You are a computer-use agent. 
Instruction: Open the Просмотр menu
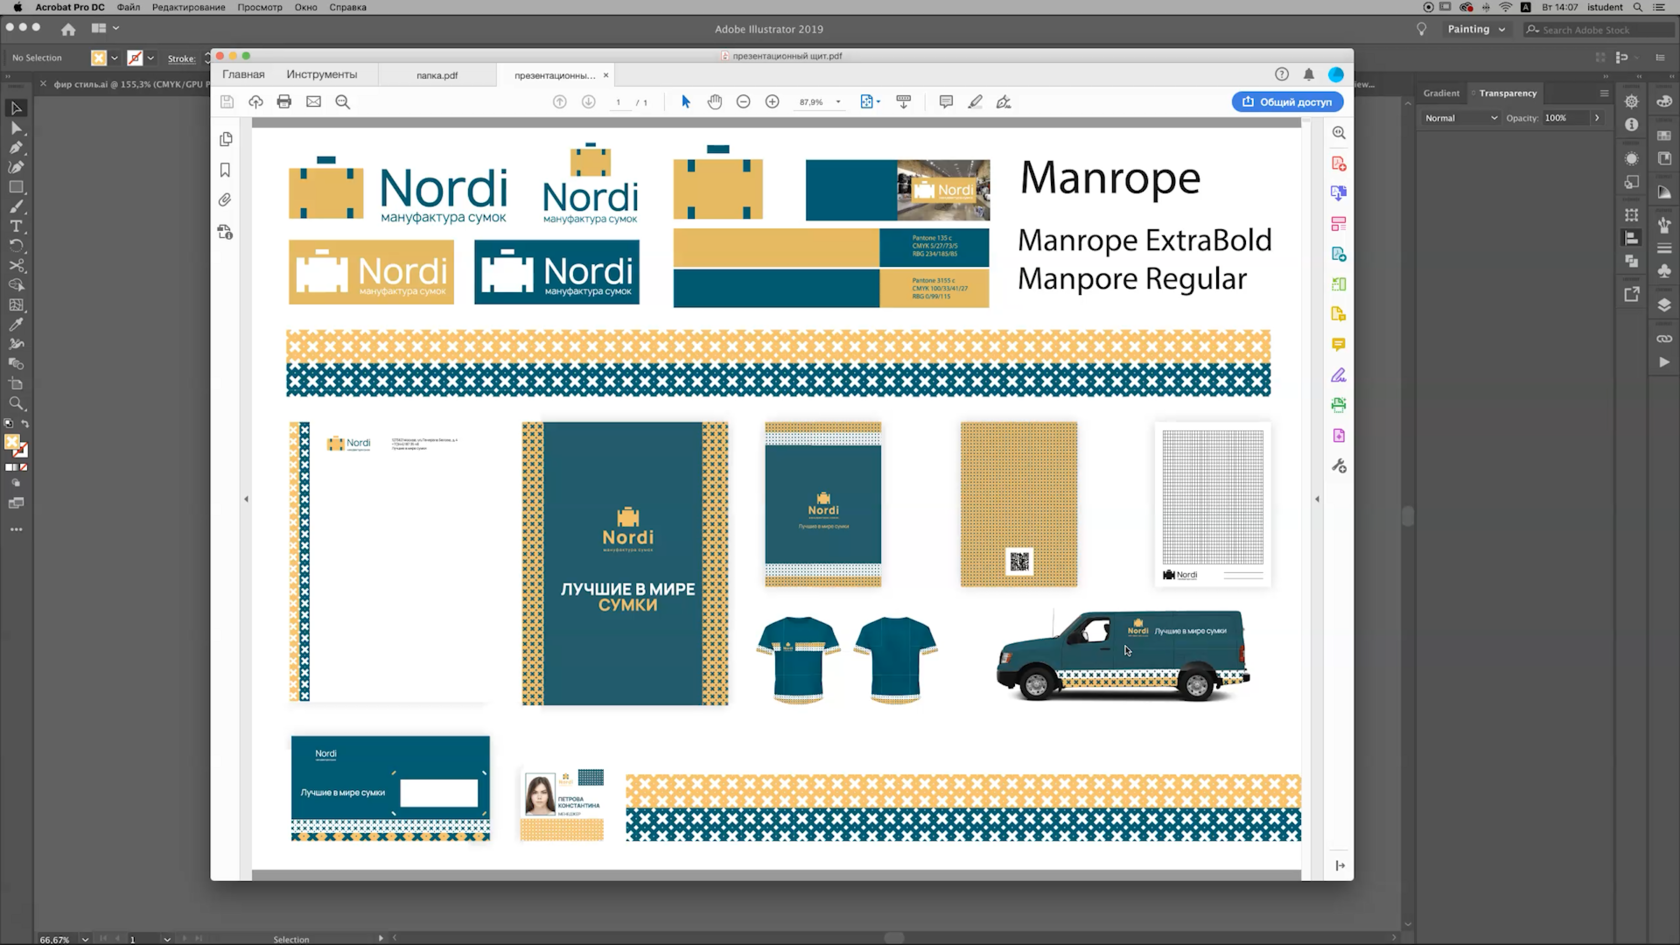click(x=260, y=7)
